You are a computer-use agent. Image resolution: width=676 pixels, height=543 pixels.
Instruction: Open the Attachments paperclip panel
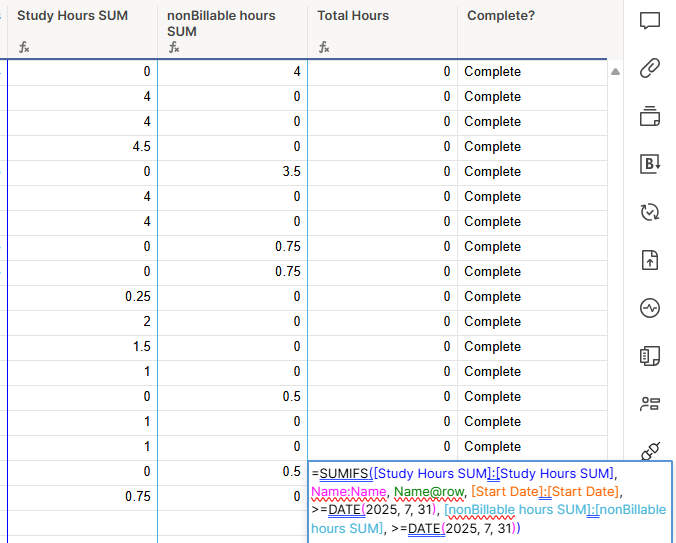pos(650,68)
